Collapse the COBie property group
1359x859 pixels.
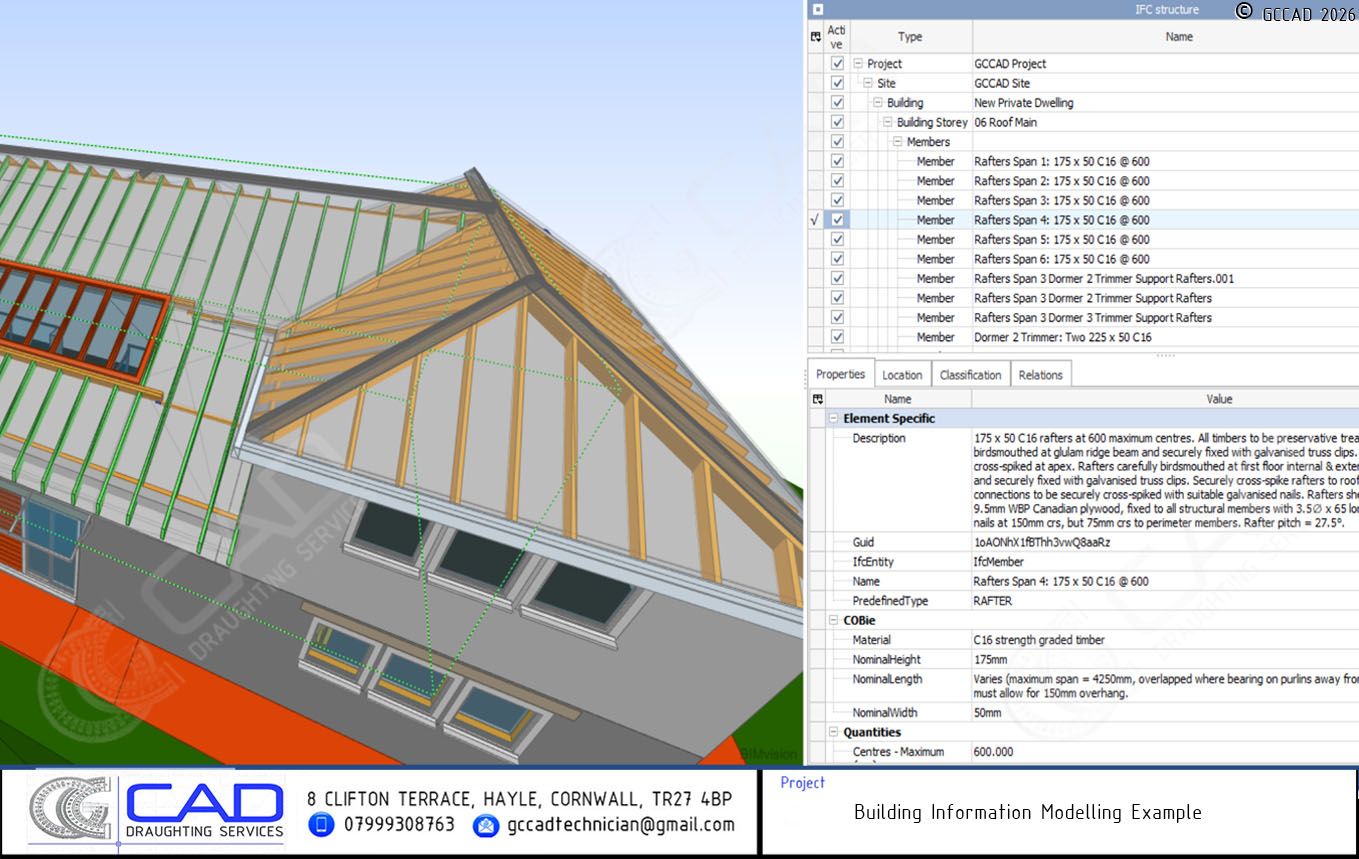pyautogui.click(x=834, y=621)
